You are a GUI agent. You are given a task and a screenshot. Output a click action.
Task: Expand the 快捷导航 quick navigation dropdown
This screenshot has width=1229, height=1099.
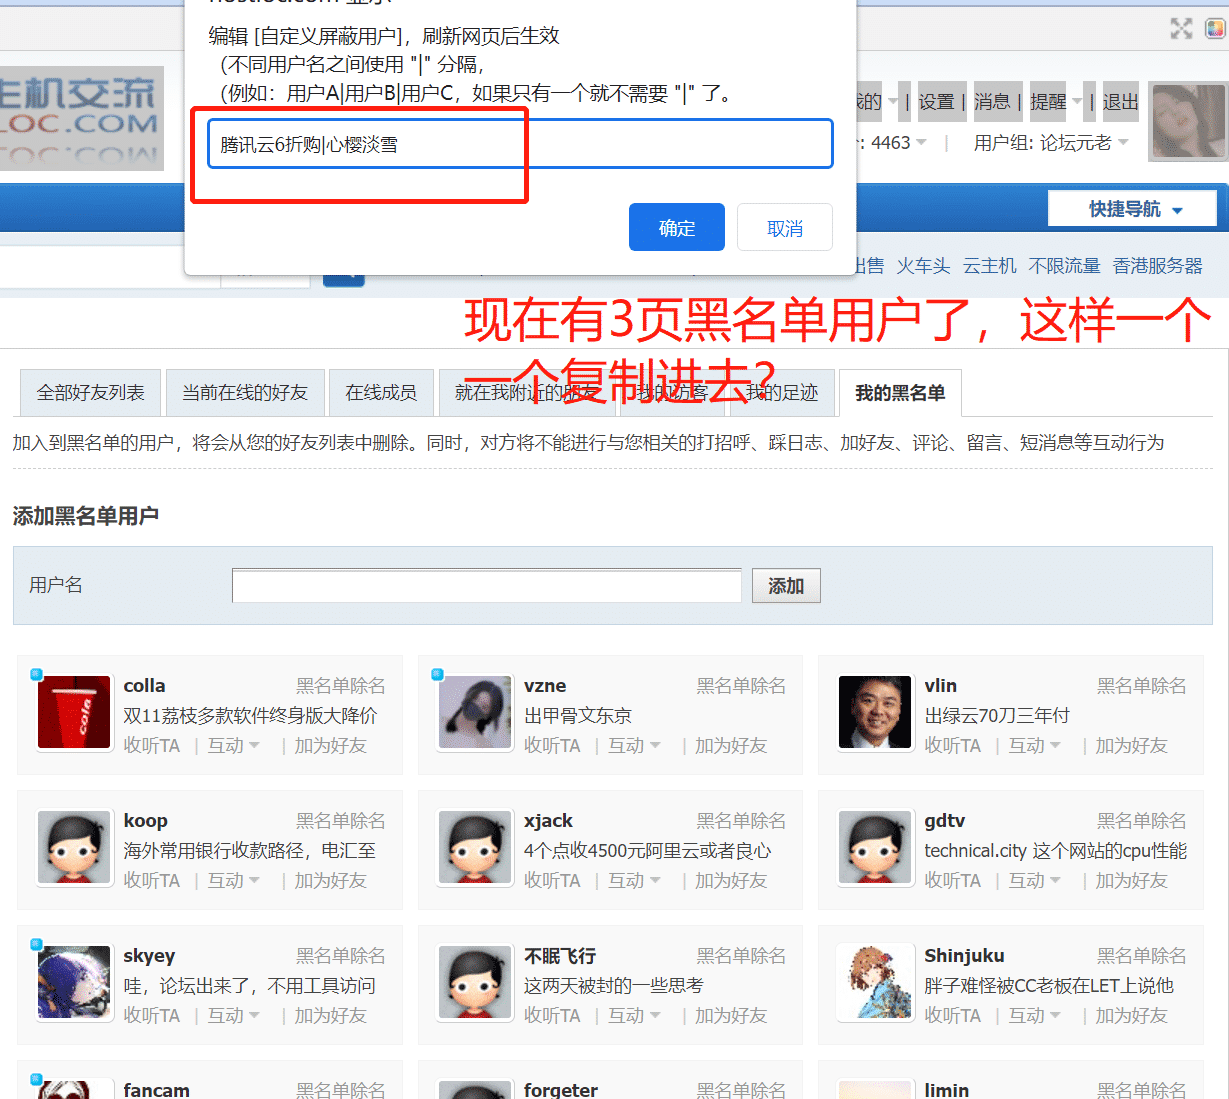tap(1133, 209)
